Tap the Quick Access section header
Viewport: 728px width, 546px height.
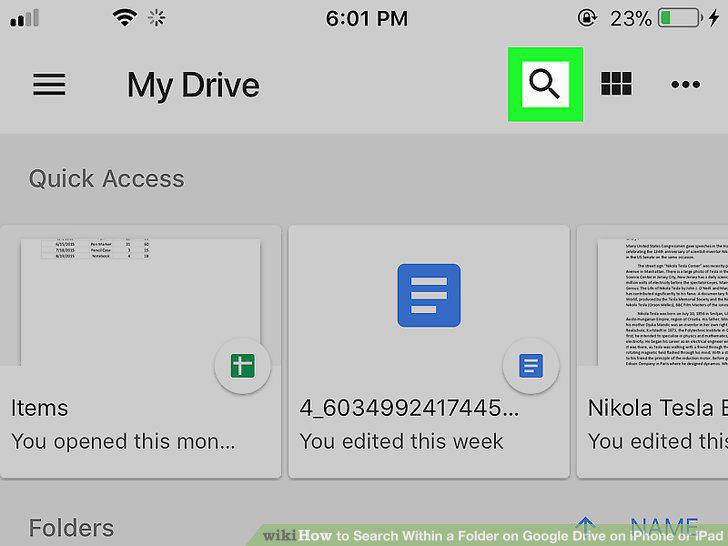tap(106, 179)
